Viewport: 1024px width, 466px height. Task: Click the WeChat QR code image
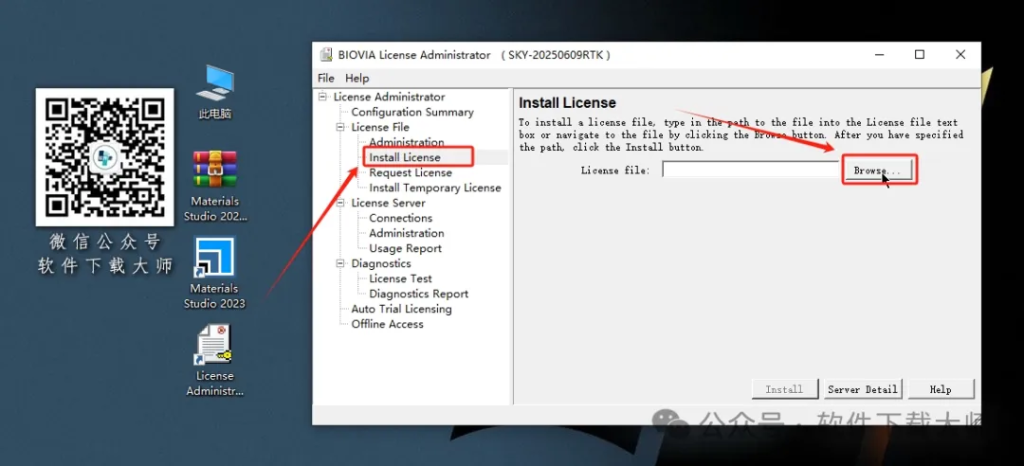pos(105,157)
